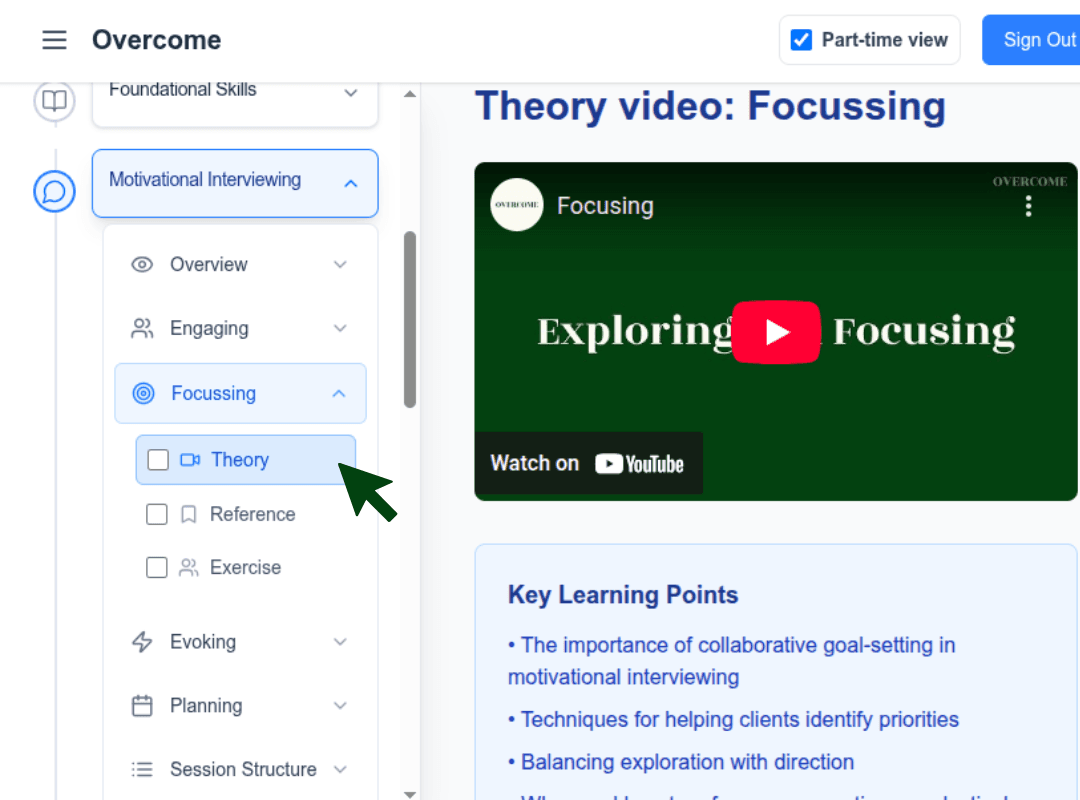Click the Overcome app title
Viewport: 1080px width, 800px height.
click(156, 40)
